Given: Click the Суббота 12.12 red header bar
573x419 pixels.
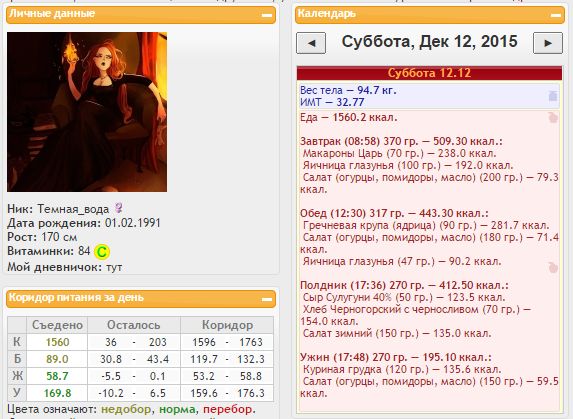Looking at the screenshot, I should (x=429, y=73).
